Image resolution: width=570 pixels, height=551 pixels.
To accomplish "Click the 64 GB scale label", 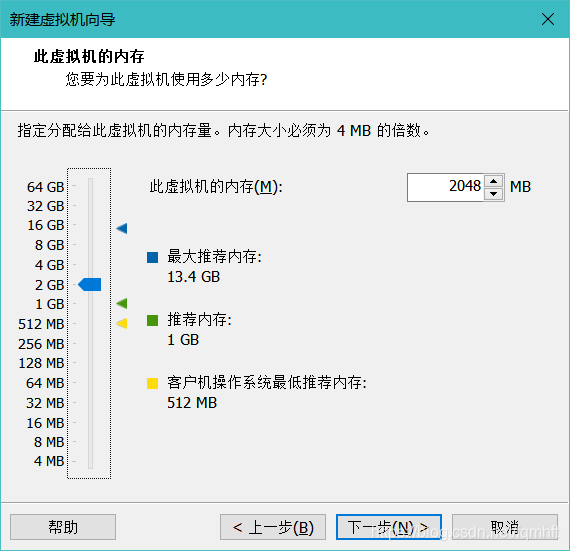I will [x=45, y=187].
